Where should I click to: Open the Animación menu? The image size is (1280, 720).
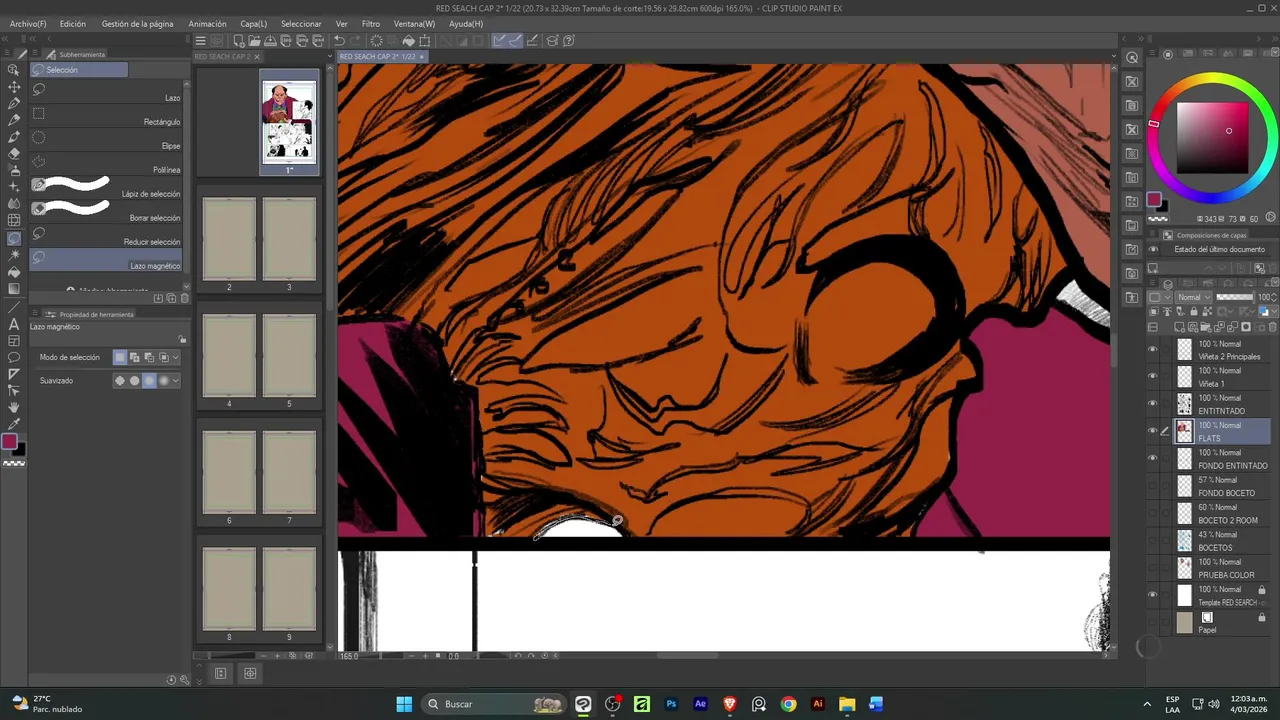click(x=207, y=24)
